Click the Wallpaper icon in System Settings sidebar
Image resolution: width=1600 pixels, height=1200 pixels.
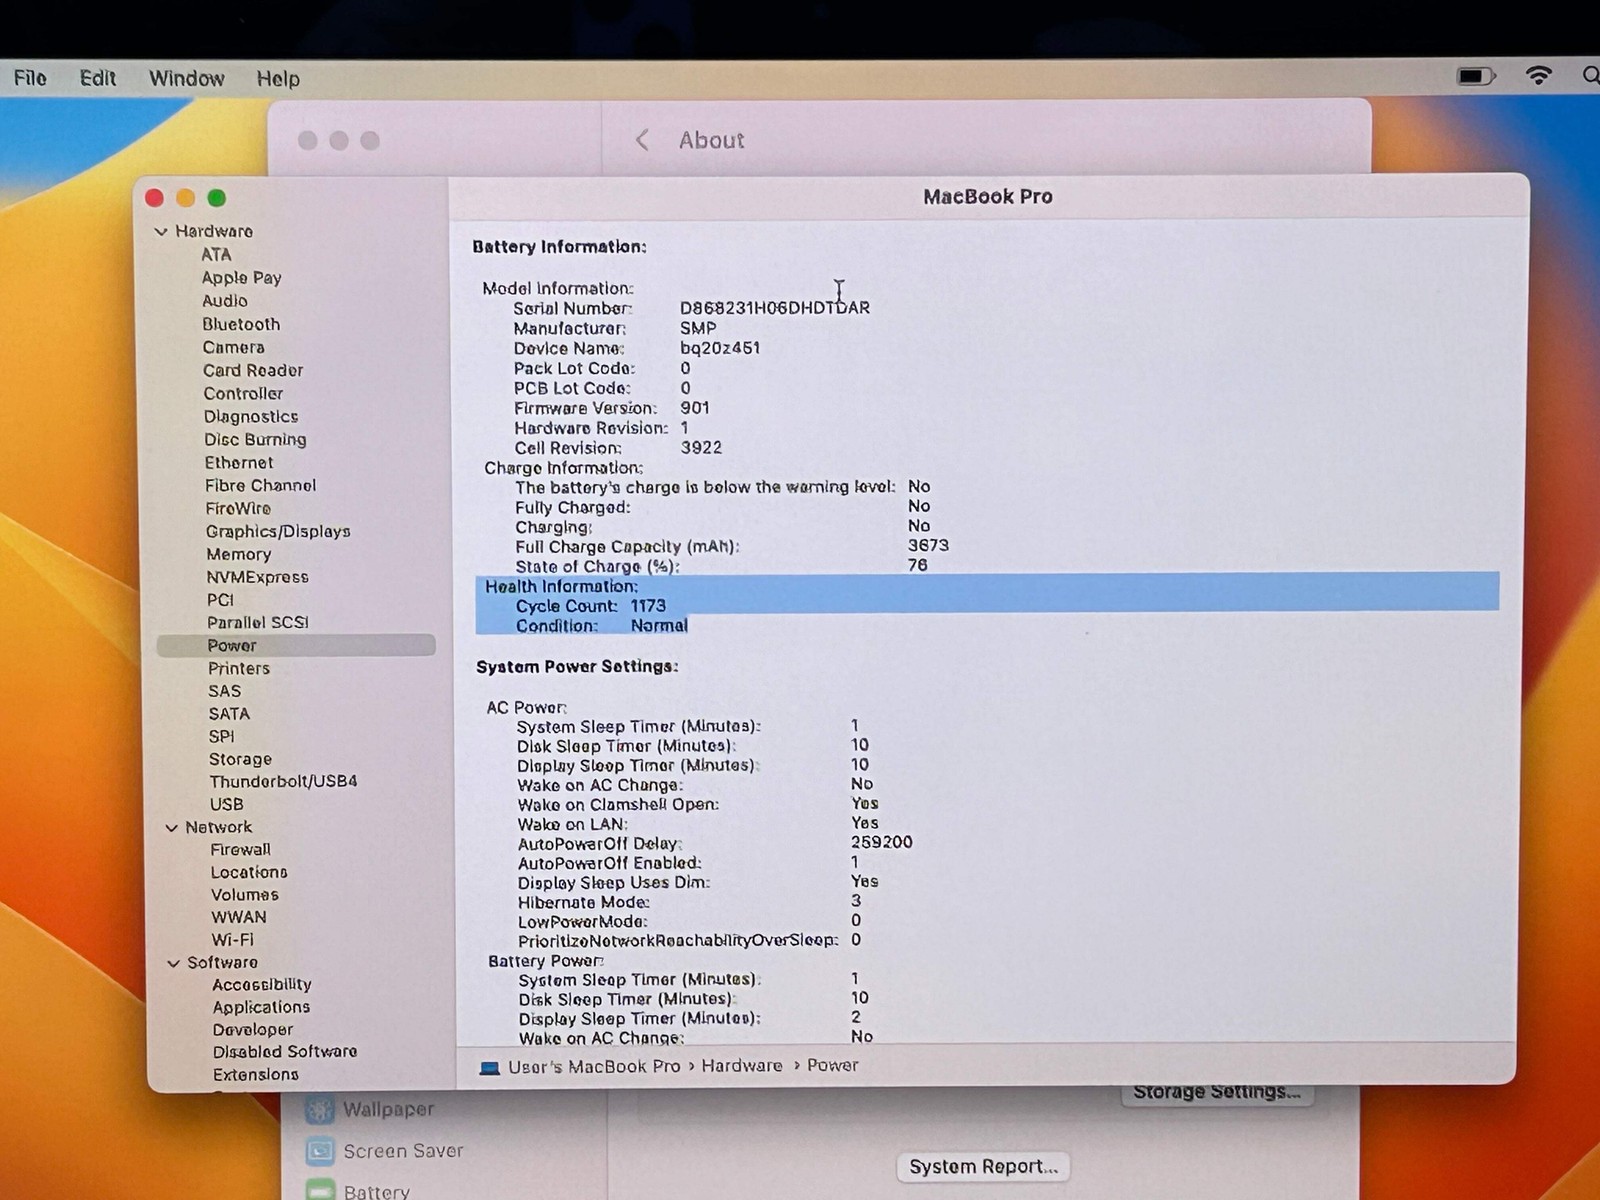(x=319, y=1109)
